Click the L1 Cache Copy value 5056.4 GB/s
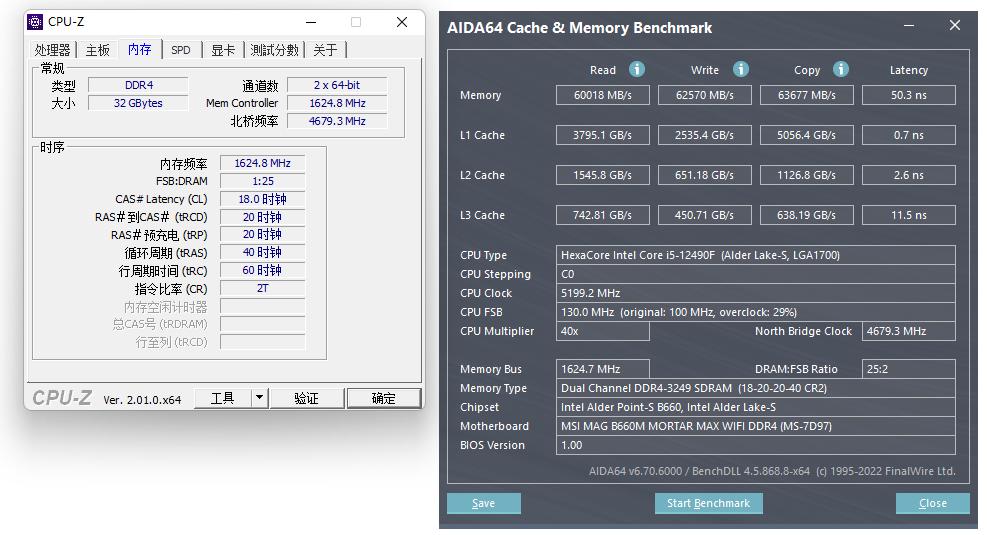This screenshot has width=987, height=535. click(807, 135)
